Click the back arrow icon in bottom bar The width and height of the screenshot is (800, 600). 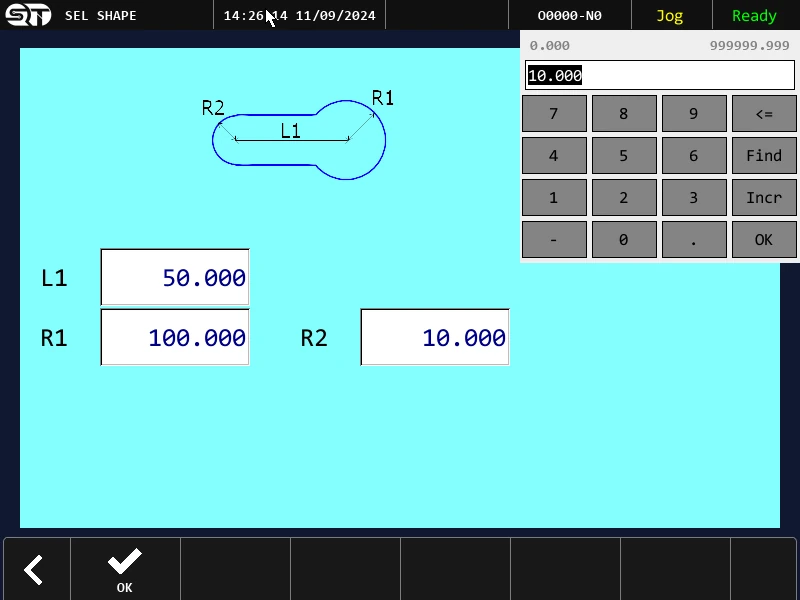pos(34,570)
